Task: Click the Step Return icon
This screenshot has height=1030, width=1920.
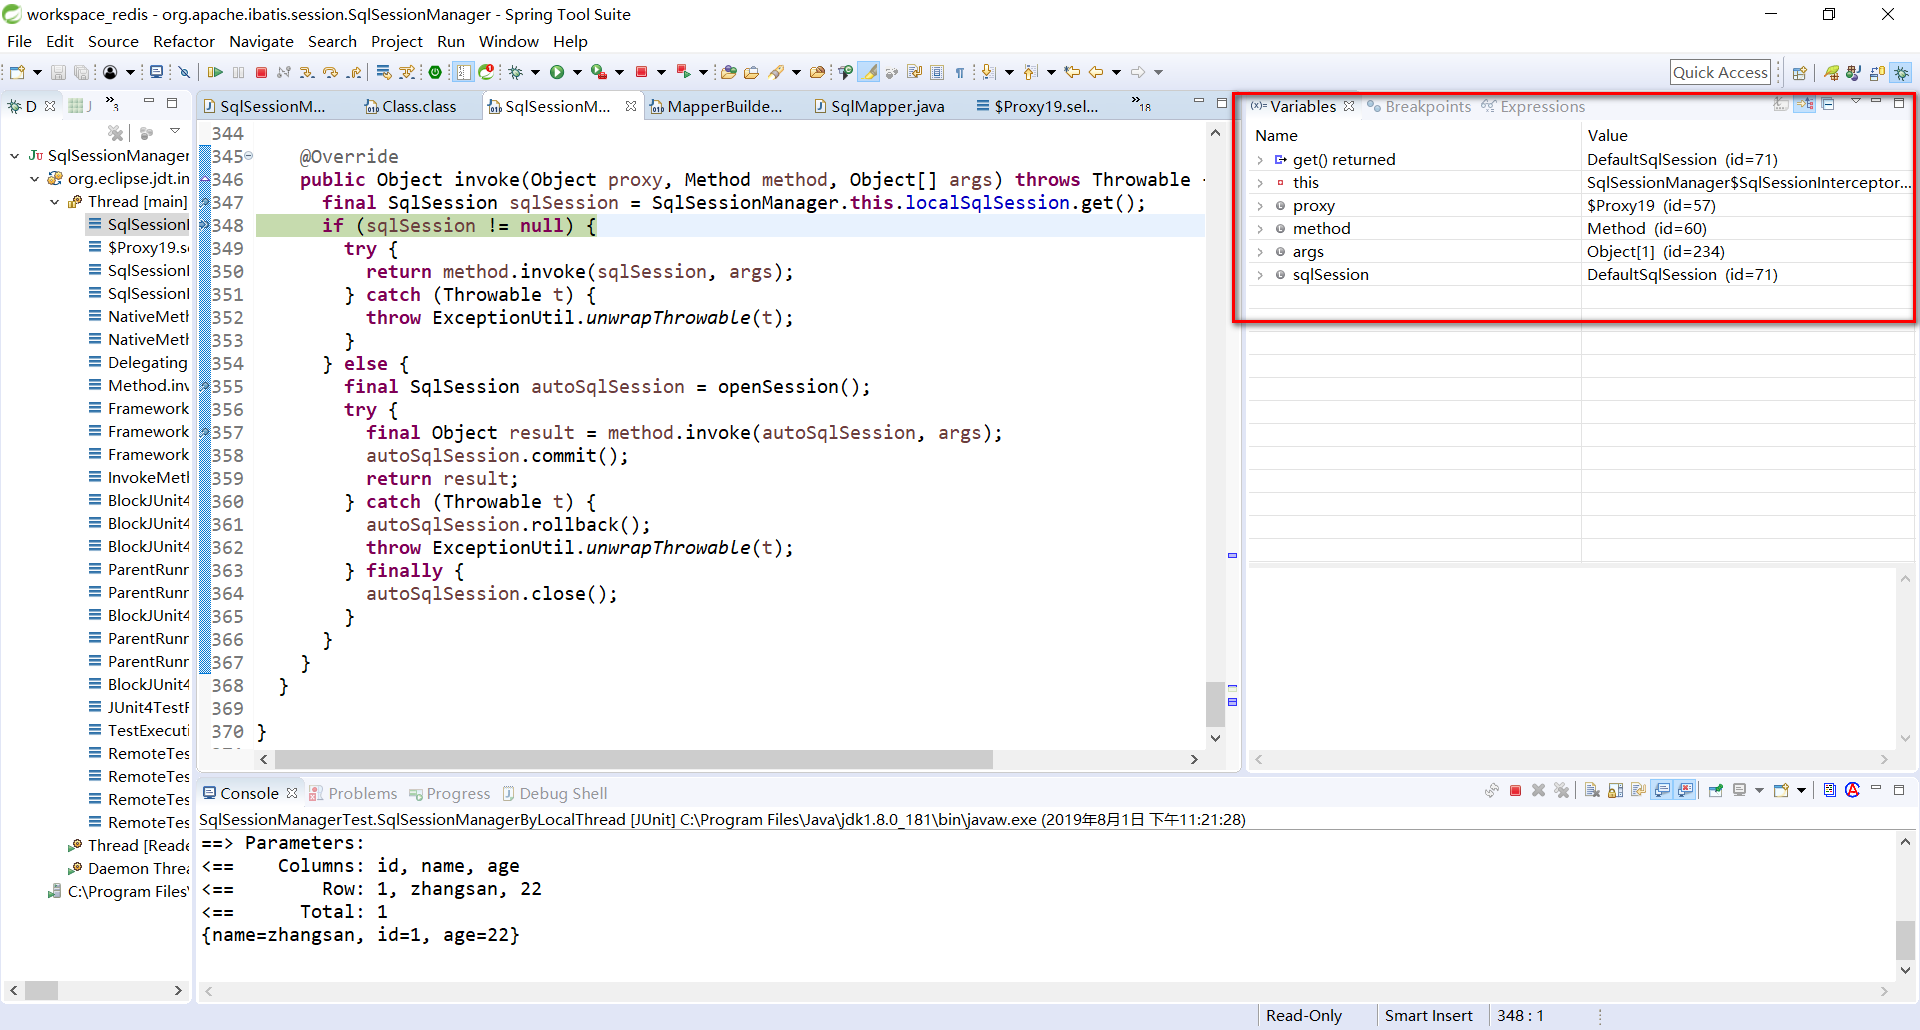Action: [355, 72]
